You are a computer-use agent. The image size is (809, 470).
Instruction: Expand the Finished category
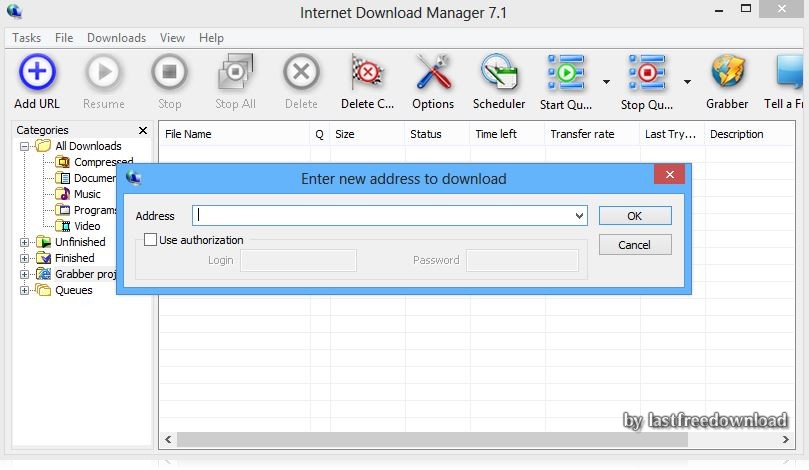click(x=24, y=258)
